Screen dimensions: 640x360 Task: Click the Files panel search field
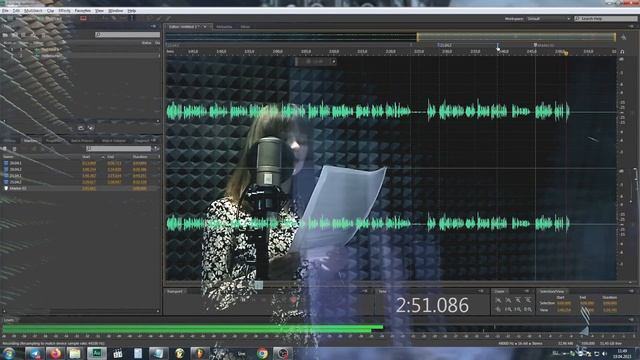pos(127,35)
